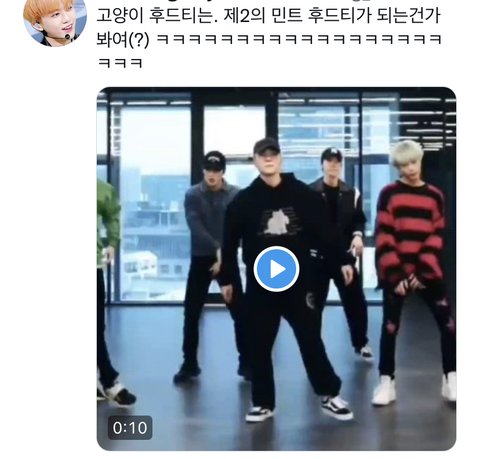Image resolution: width=480 pixels, height=459 pixels.
Task: Click the 봐여(?) text in the tweet
Action: (123, 39)
